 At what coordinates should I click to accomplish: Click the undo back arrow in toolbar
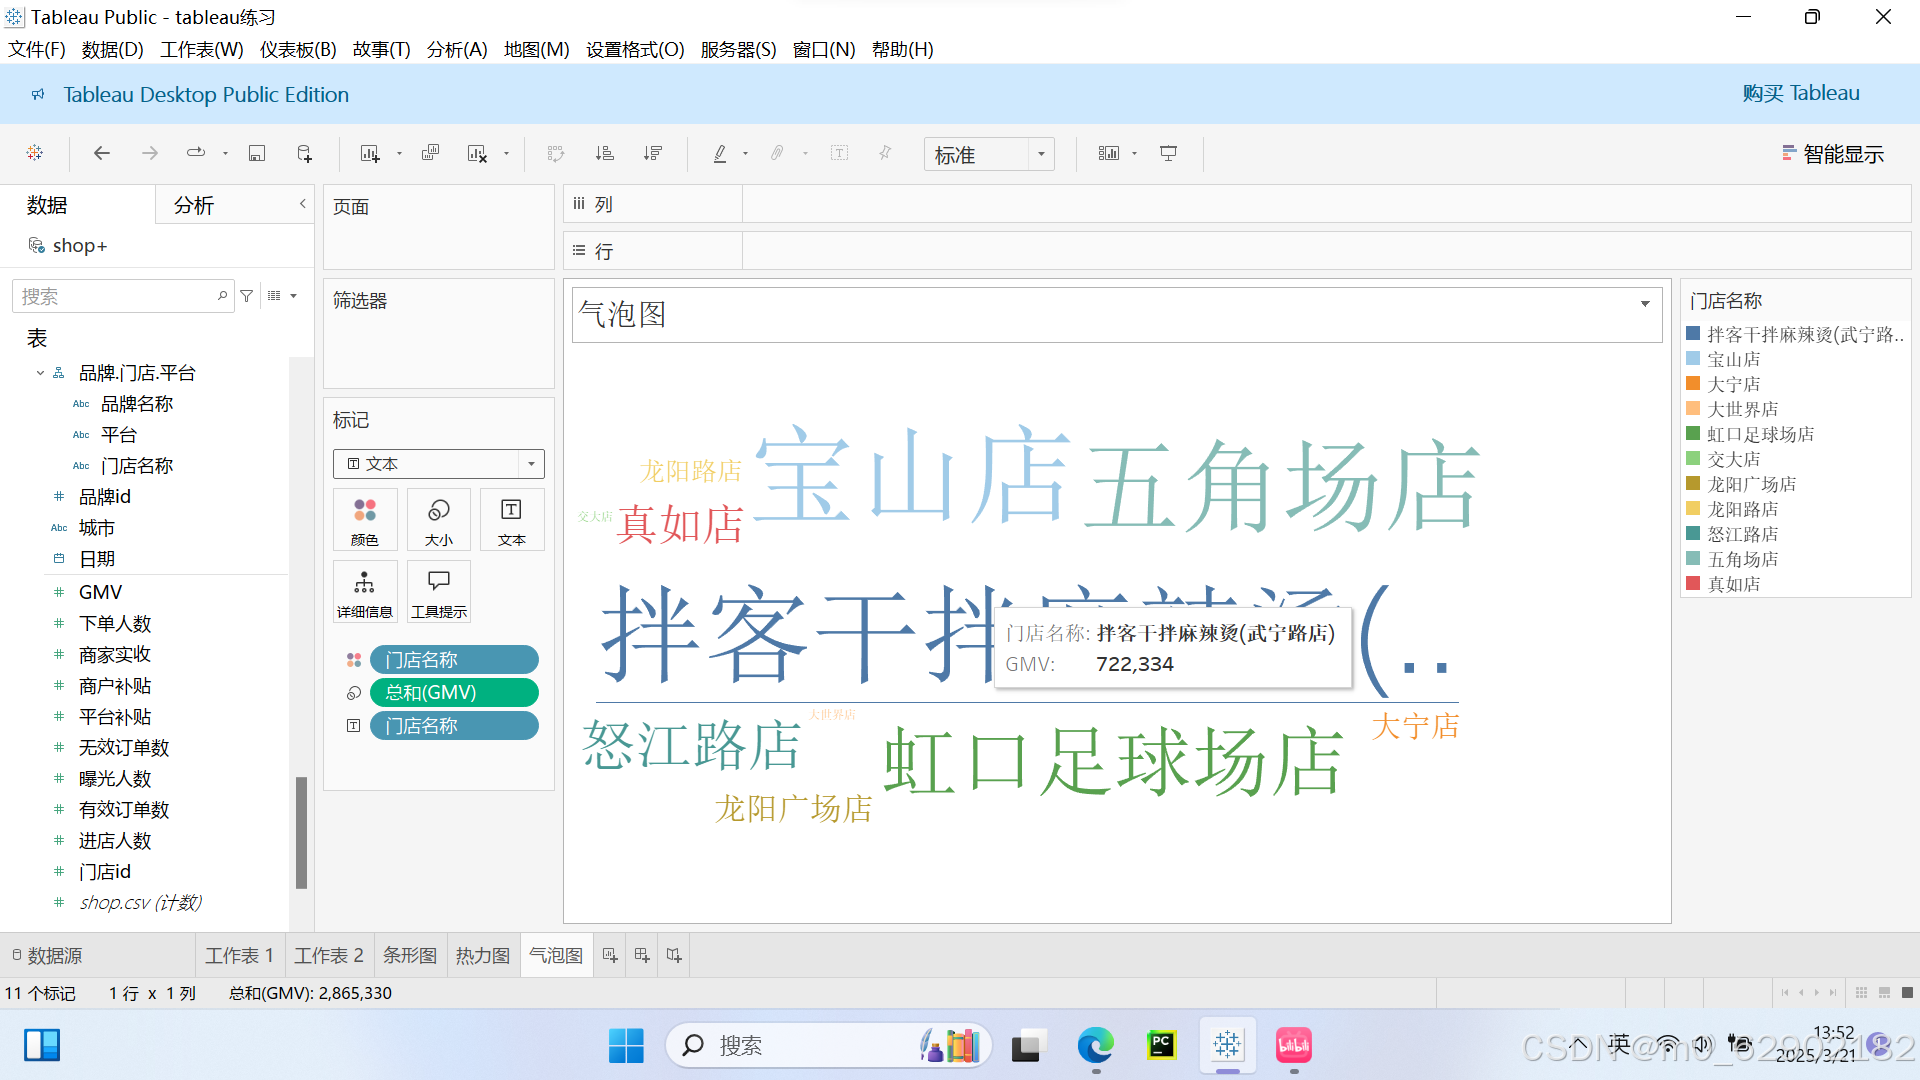[101, 153]
